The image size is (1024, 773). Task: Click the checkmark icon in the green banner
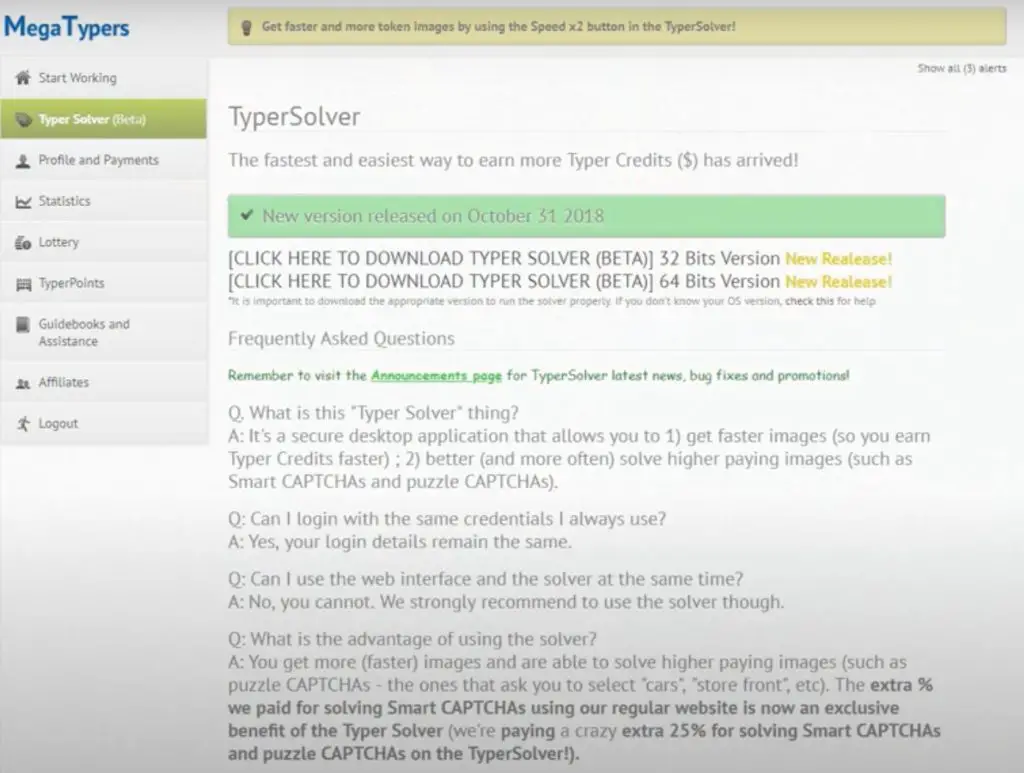click(x=247, y=215)
